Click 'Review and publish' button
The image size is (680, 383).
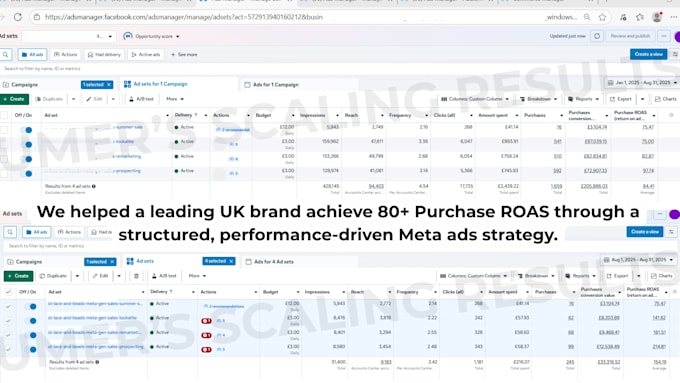click(x=630, y=36)
